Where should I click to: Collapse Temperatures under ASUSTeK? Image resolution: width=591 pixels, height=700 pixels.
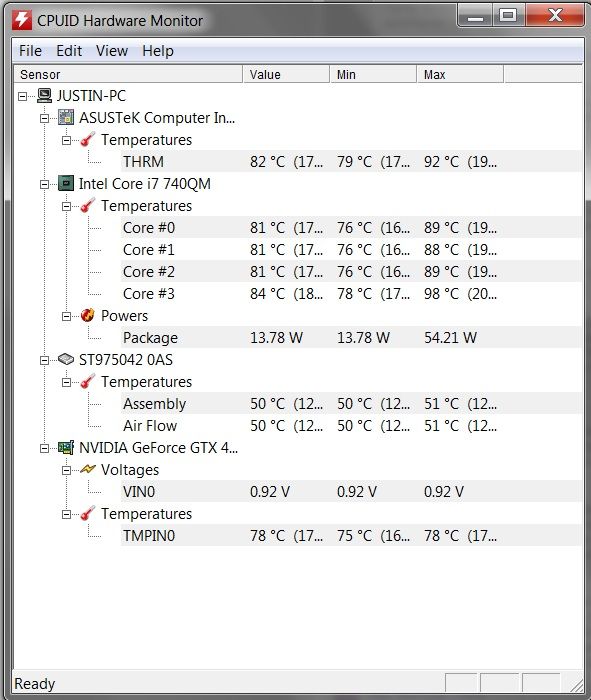[x=66, y=140]
